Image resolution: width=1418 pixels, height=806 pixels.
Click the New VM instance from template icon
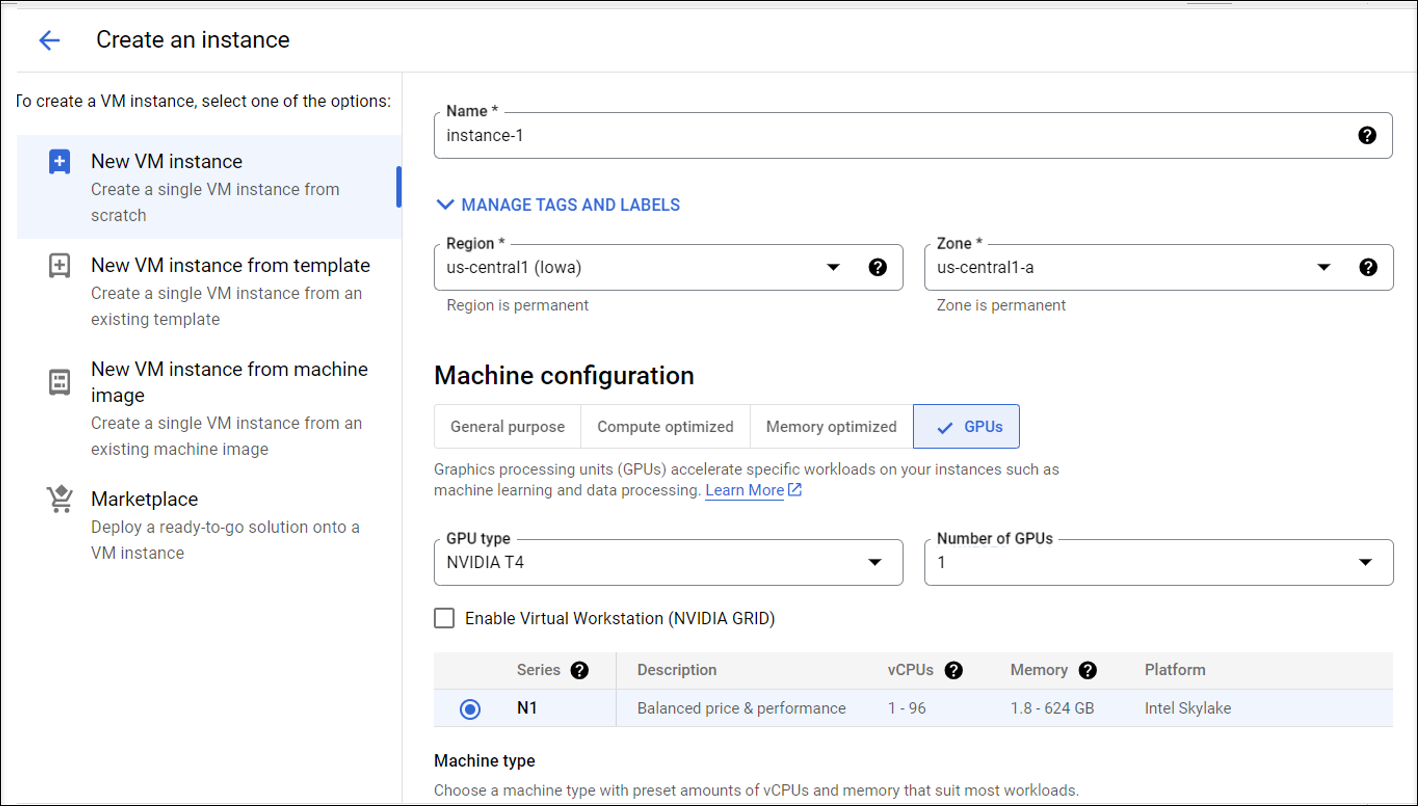click(59, 265)
